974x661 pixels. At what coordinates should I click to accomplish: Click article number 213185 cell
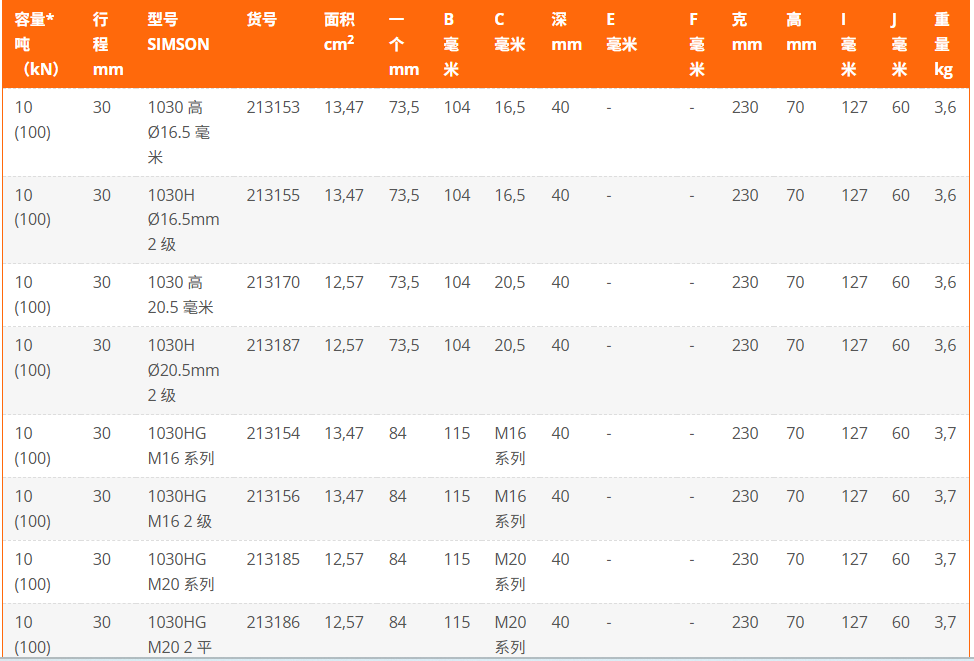click(273, 559)
